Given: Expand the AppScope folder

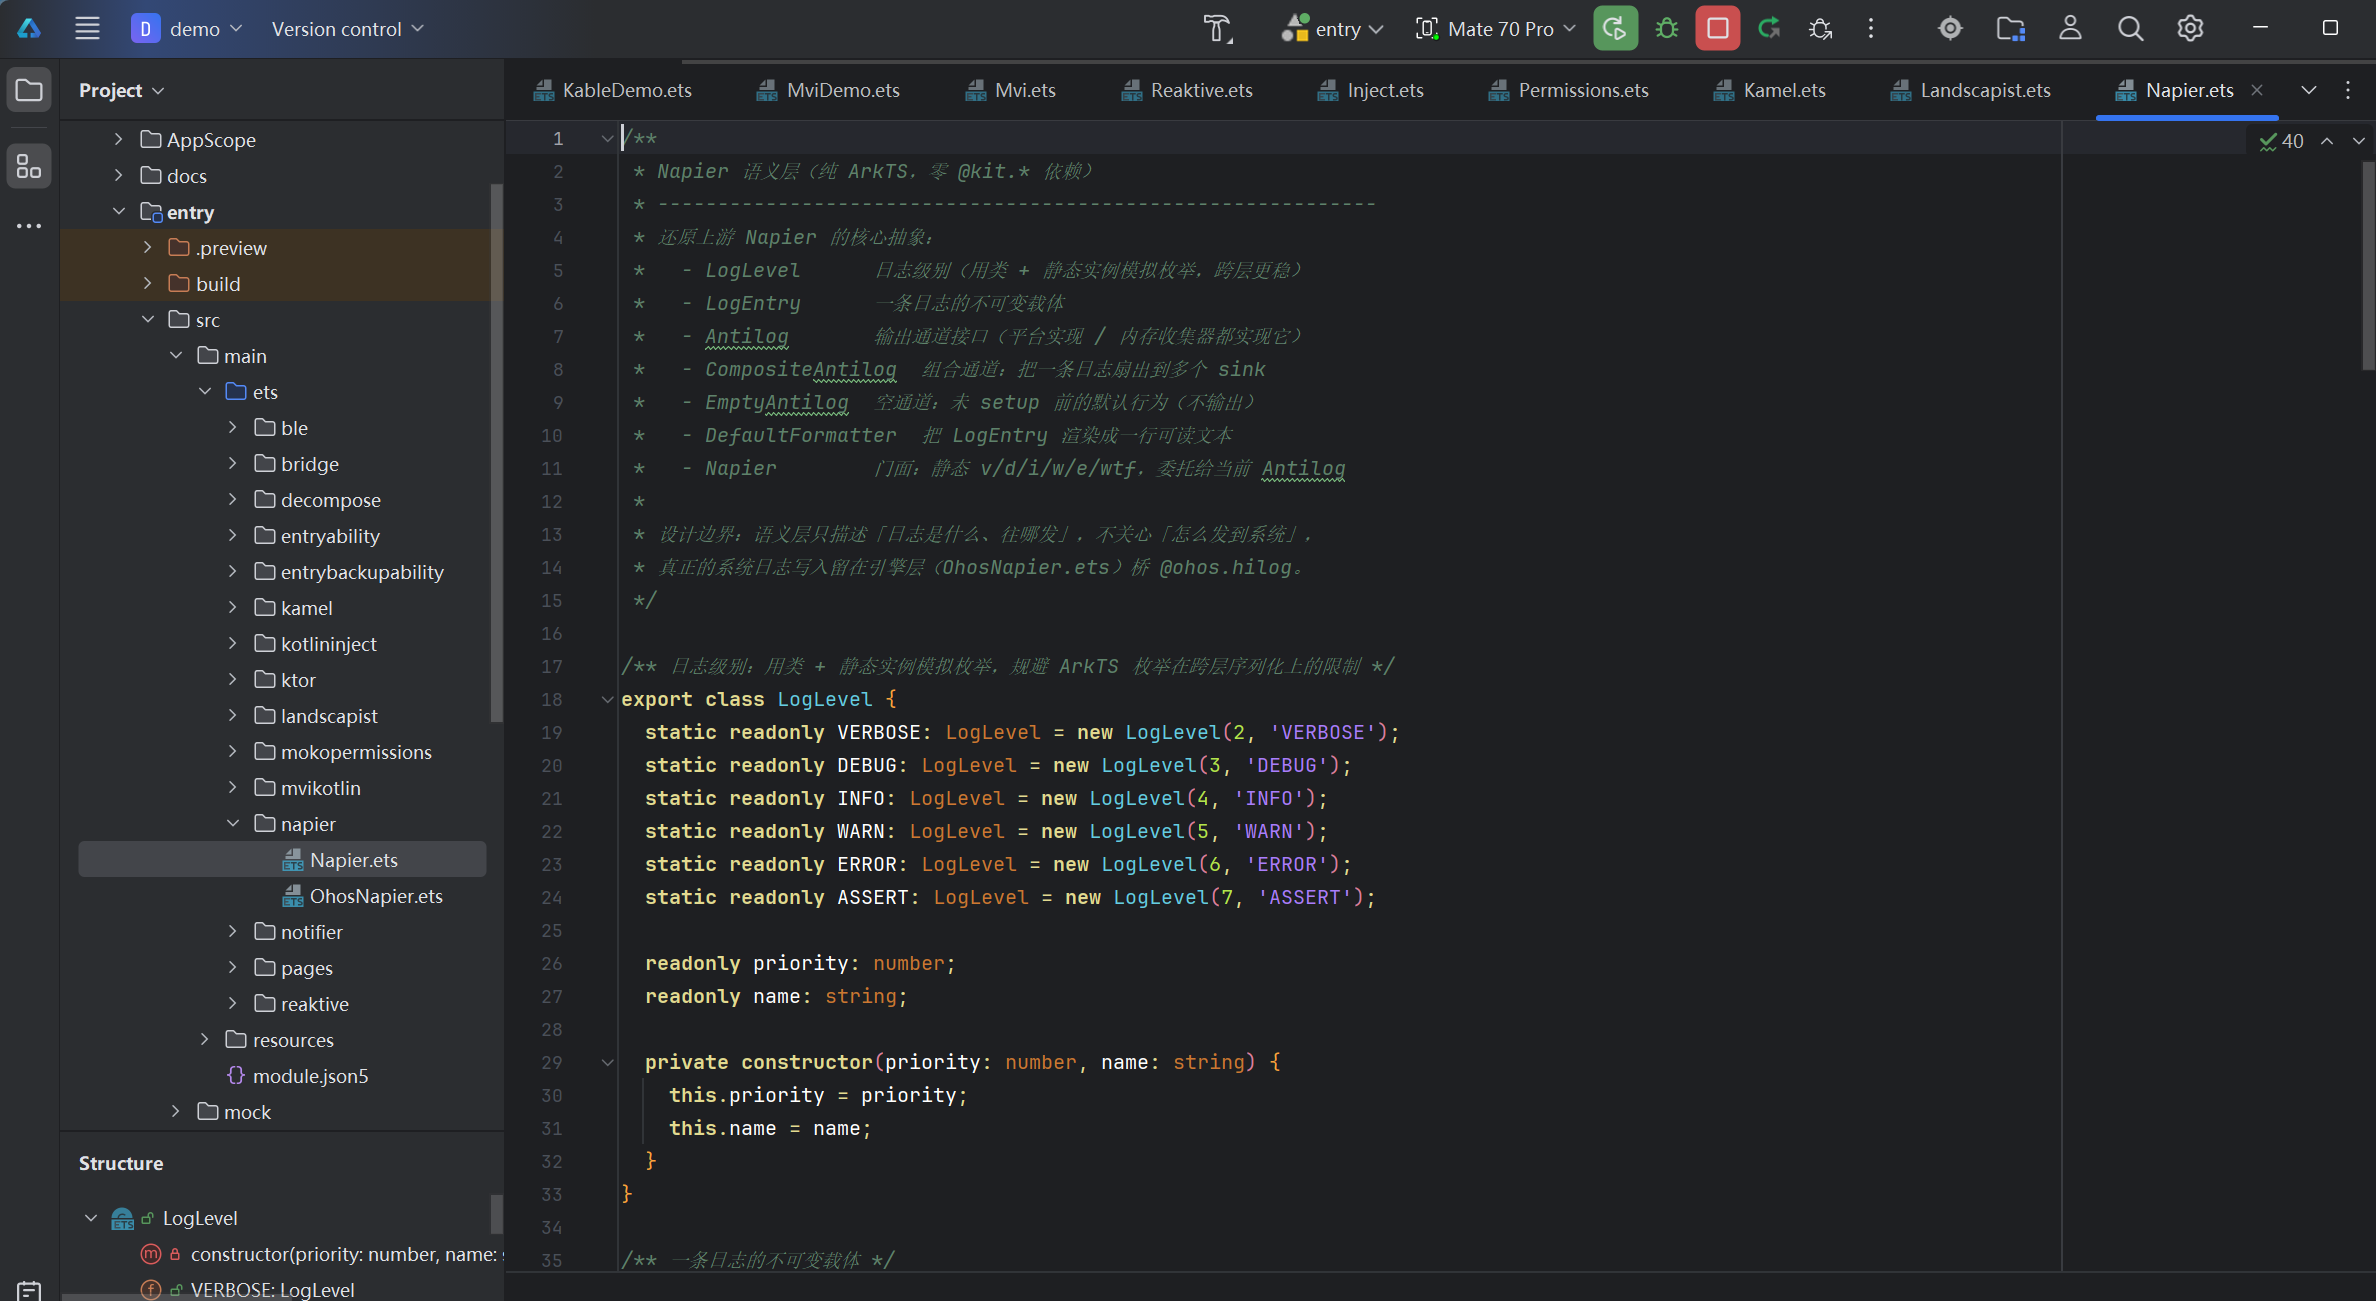Looking at the screenshot, I should click(x=119, y=140).
